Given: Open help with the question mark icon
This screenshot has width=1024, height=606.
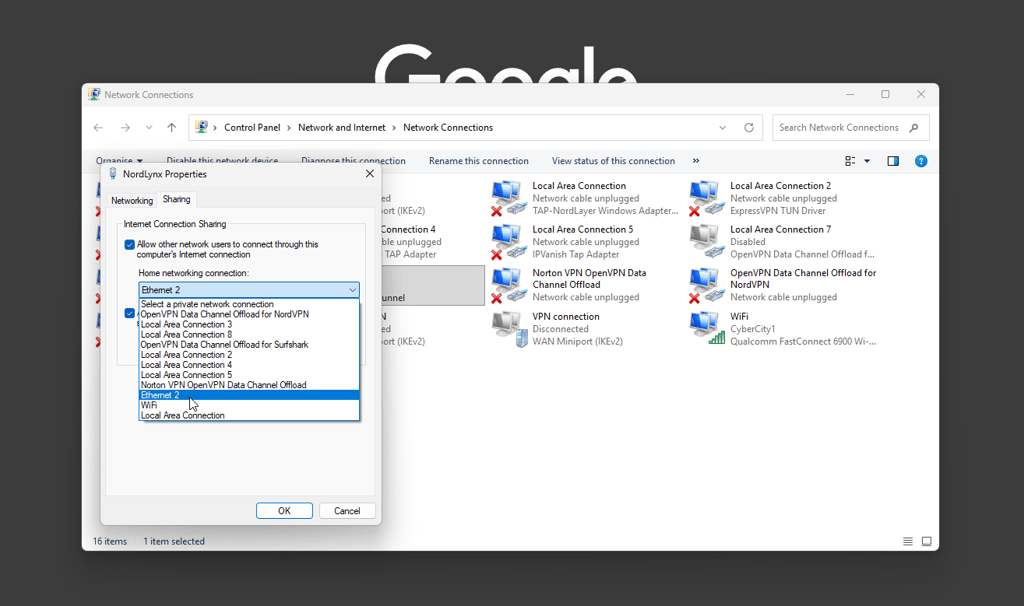Looking at the screenshot, I should 921,161.
